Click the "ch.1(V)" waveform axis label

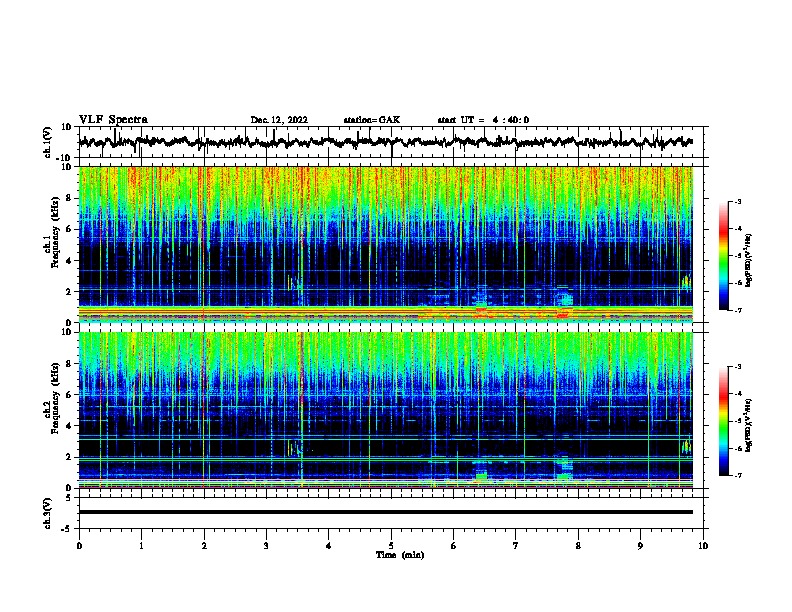click(48, 142)
